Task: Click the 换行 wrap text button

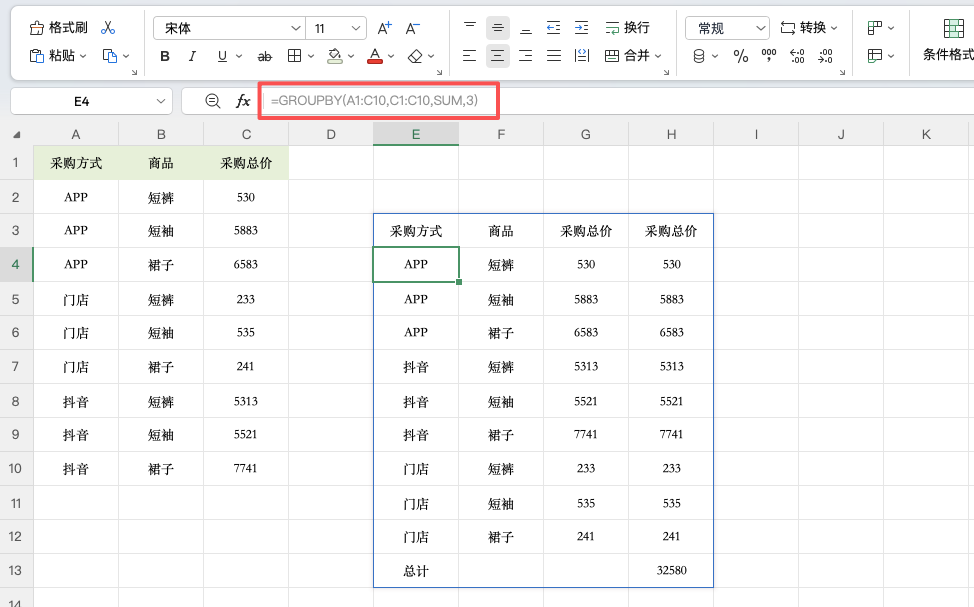Action: pos(627,27)
